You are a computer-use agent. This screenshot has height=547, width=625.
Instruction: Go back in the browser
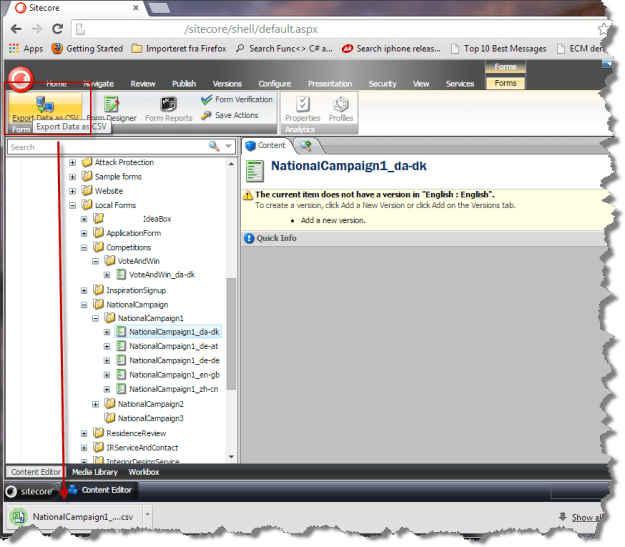click(x=16, y=29)
